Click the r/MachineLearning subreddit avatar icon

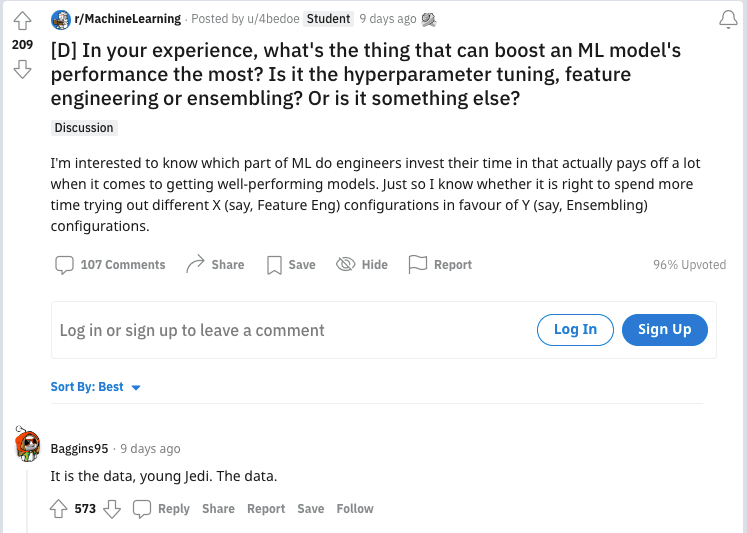click(x=61, y=19)
